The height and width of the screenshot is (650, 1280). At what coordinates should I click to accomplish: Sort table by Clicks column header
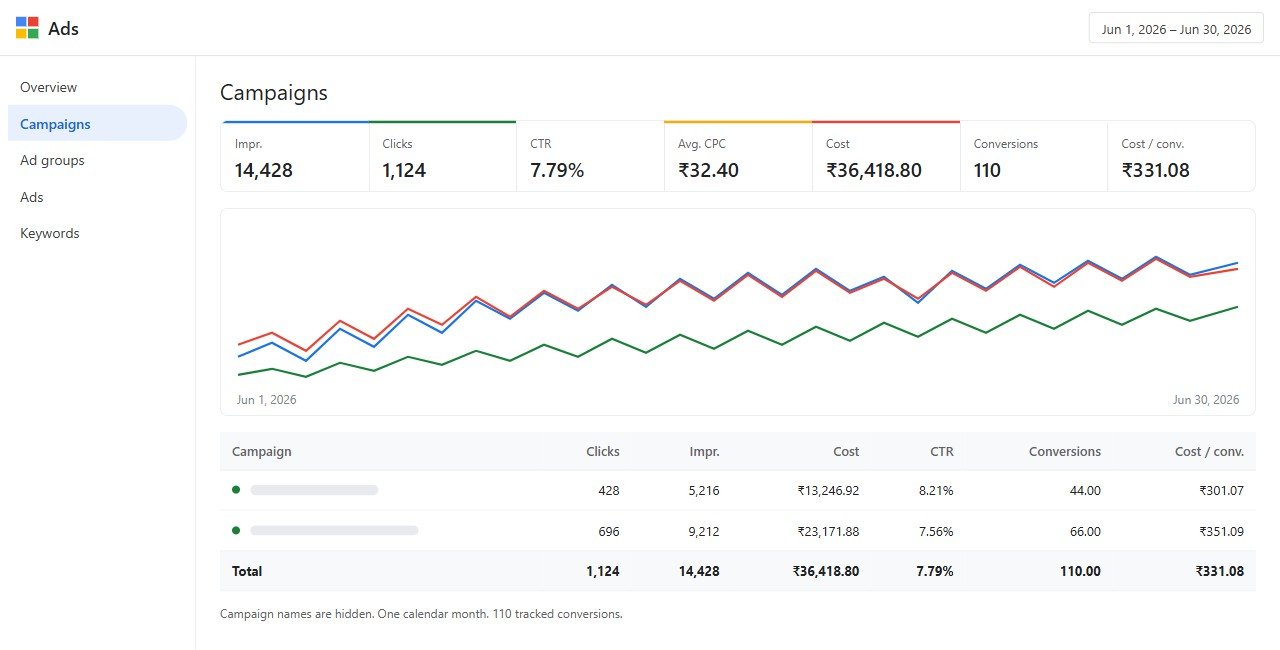[603, 451]
